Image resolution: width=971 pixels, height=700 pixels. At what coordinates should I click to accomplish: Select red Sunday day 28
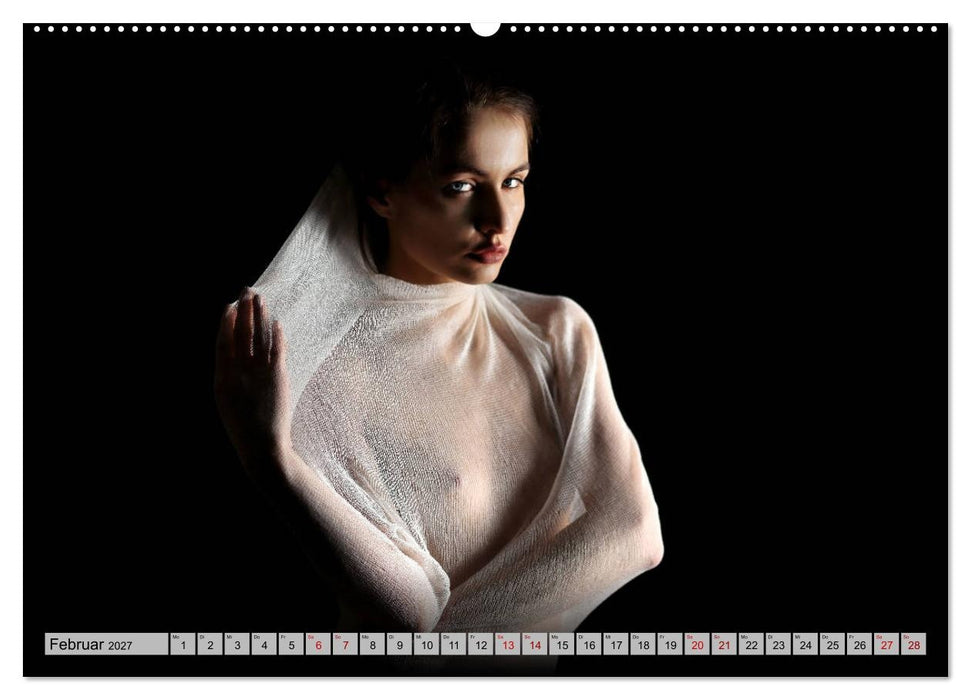[x=914, y=644]
